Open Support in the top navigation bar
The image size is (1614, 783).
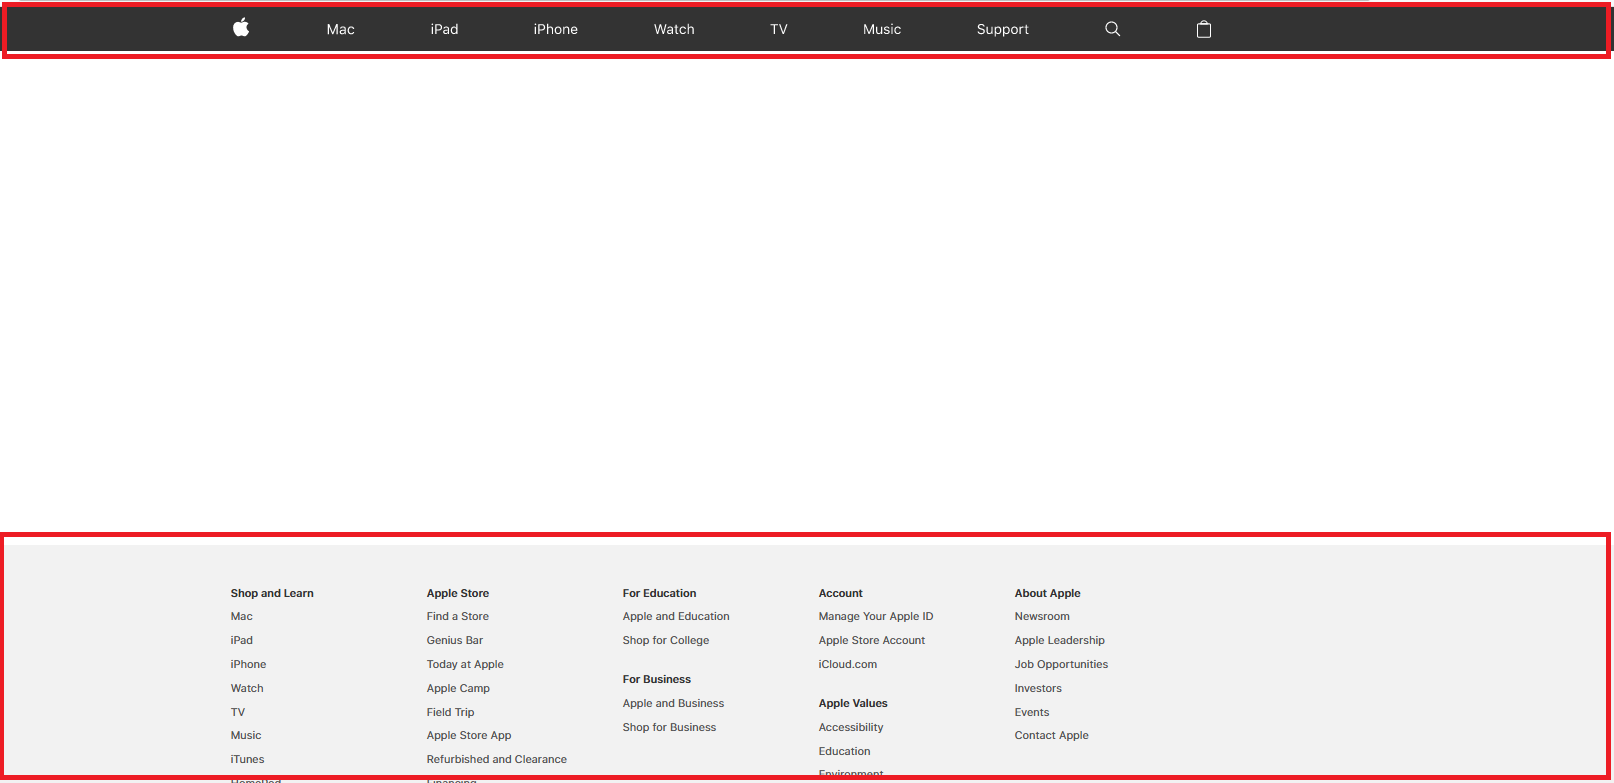pyautogui.click(x=1002, y=29)
